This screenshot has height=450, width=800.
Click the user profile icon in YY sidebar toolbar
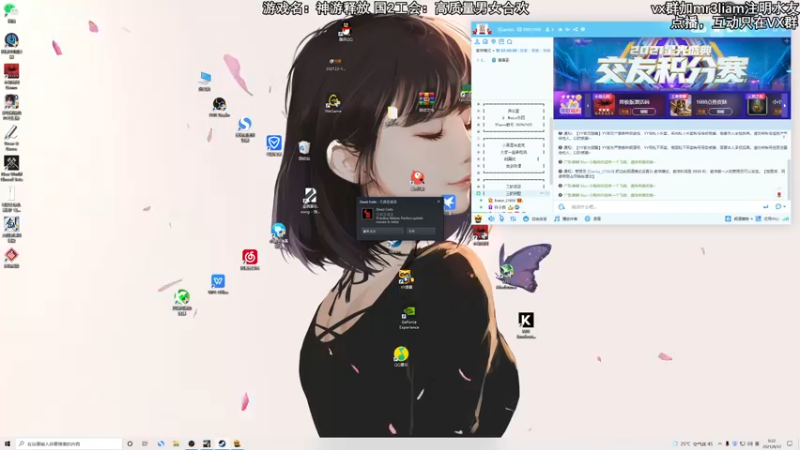pos(477,42)
